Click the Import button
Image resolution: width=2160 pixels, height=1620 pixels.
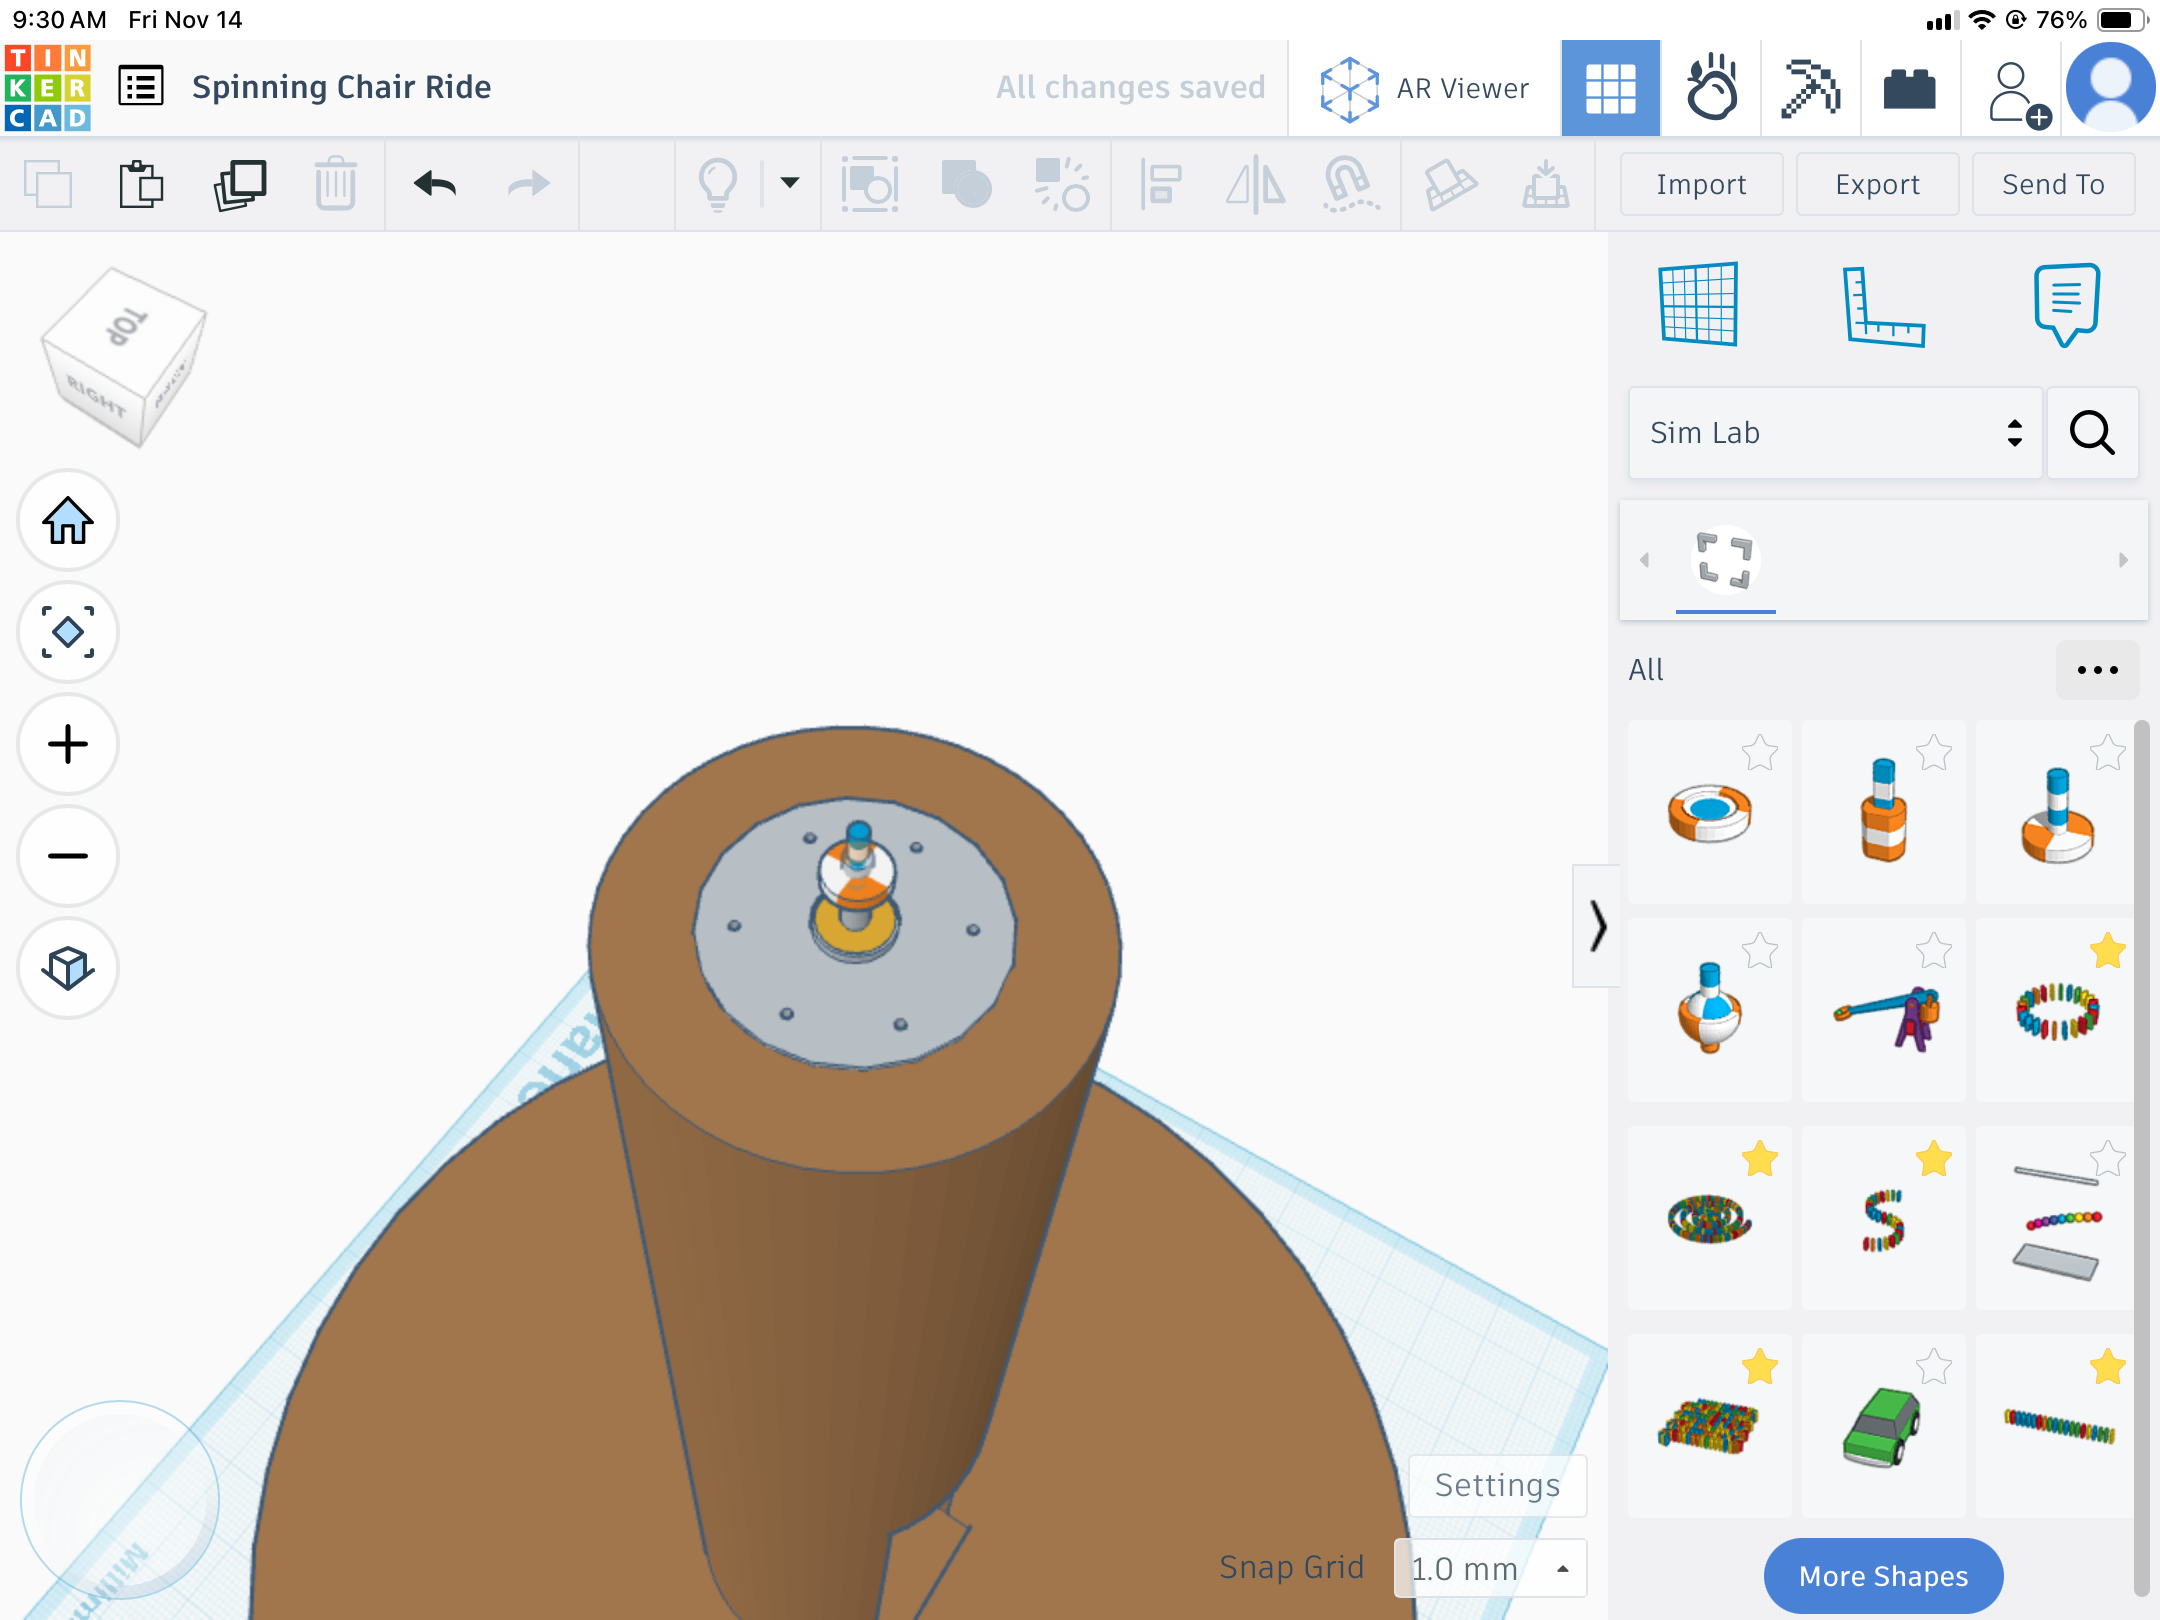[x=1701, y=184]
